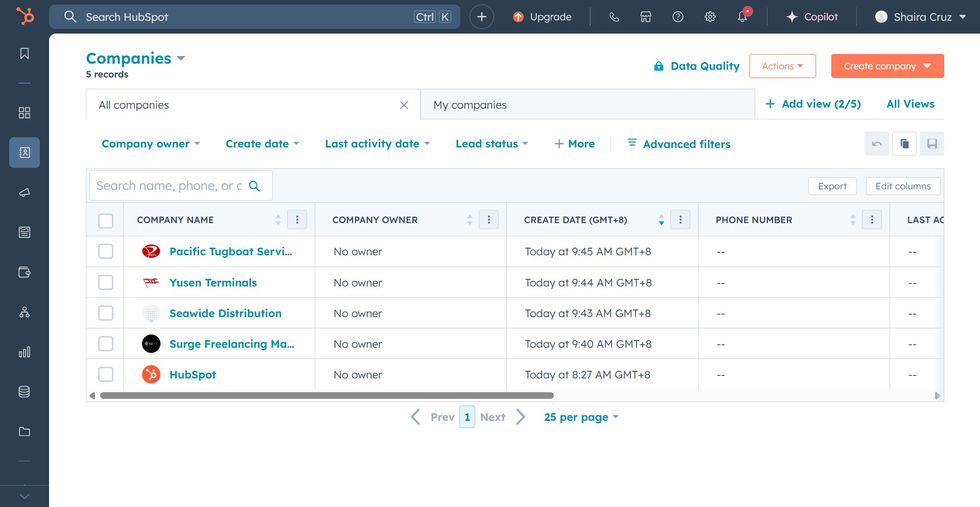
Task: Open the Notifications bell icon
Action: pyautogui.click(x=742, y=16)
